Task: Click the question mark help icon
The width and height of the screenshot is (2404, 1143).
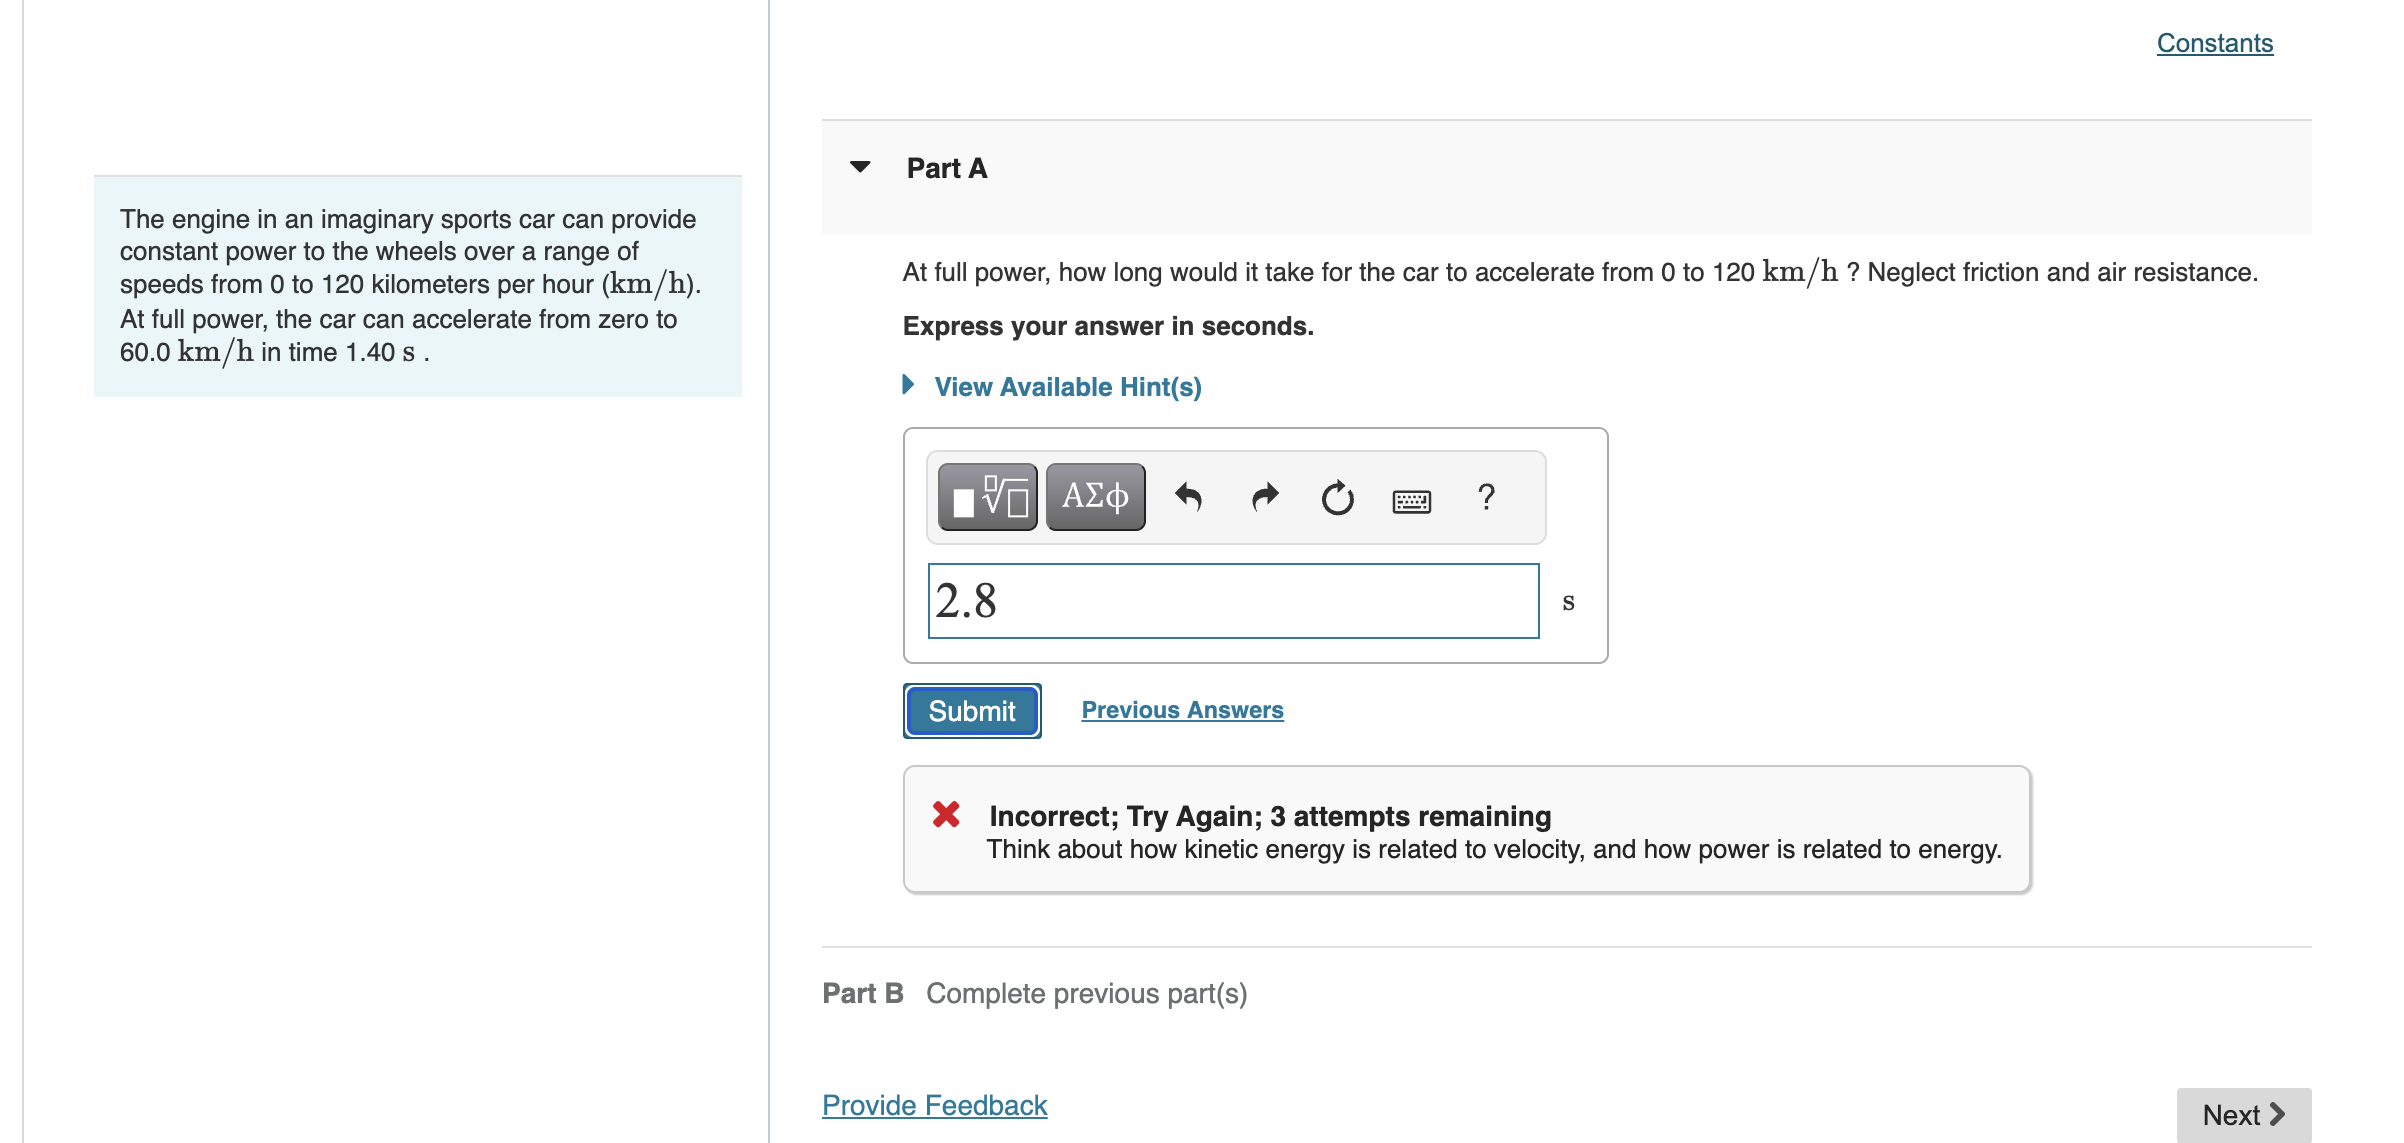Action: coord(1486,497)
